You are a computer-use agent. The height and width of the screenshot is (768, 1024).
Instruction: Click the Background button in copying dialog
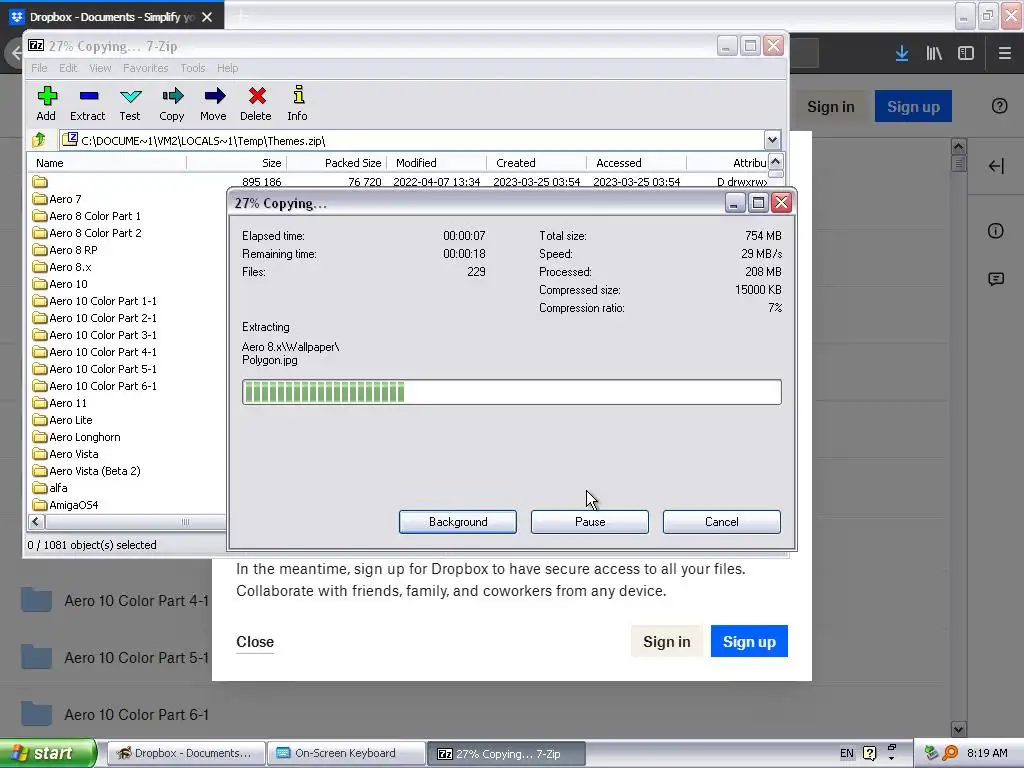click(458, 522)
